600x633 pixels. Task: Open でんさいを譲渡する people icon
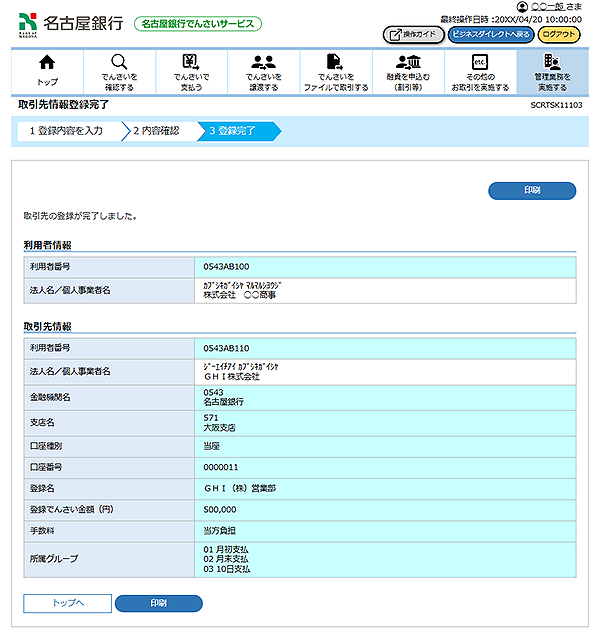[264, 63]
